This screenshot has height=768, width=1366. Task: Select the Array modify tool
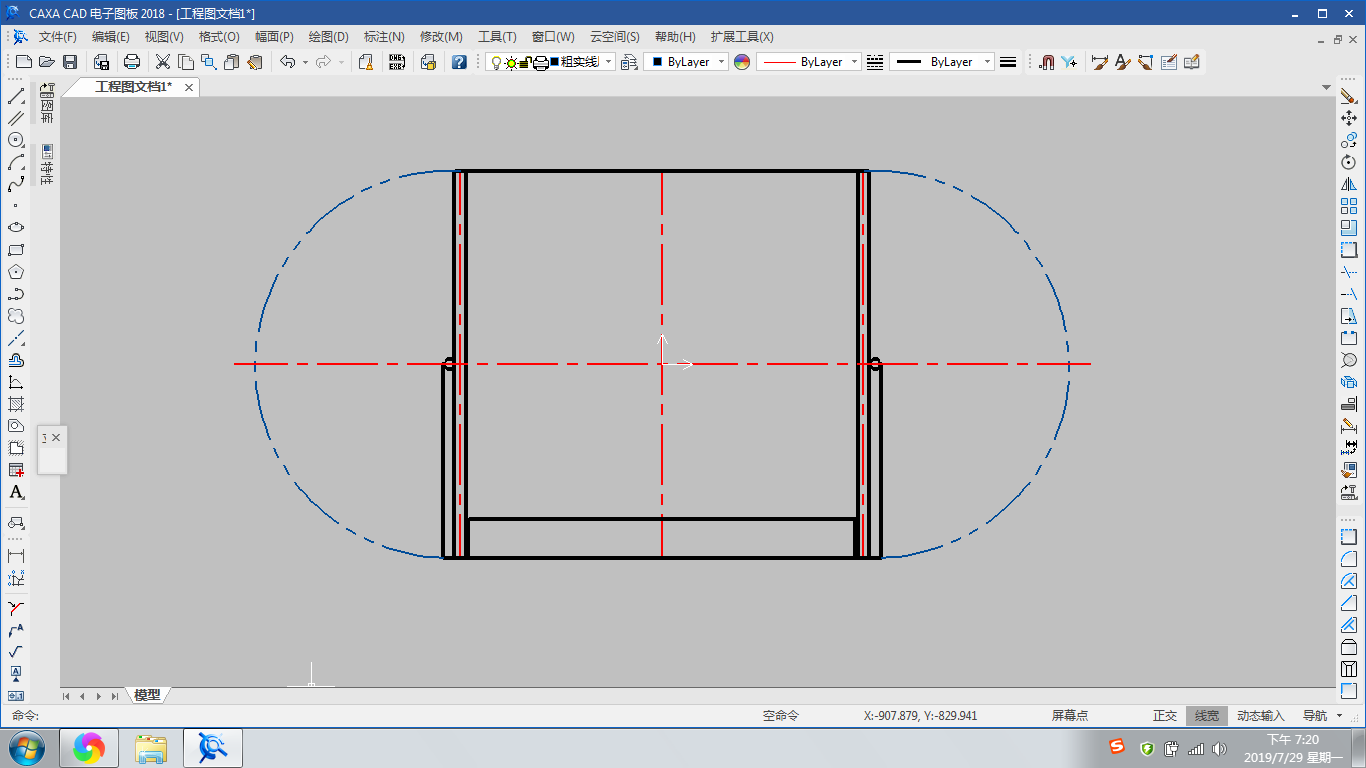[x=1349, y=206]
